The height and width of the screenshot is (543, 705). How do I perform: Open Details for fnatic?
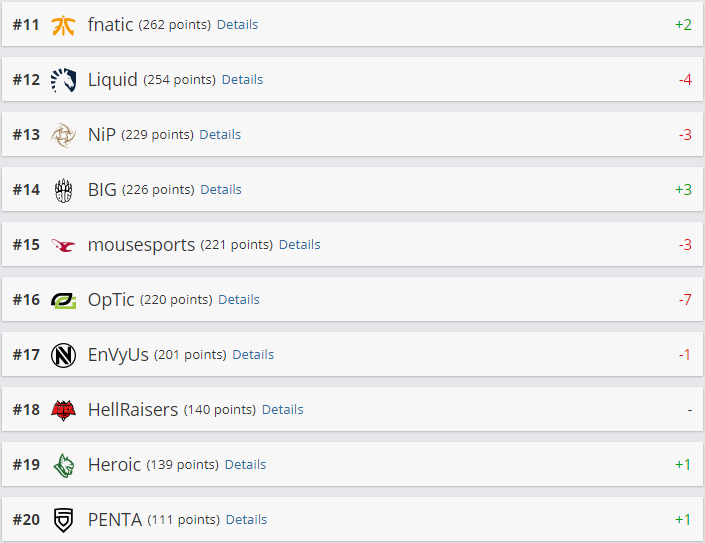(x=237, y=25)
